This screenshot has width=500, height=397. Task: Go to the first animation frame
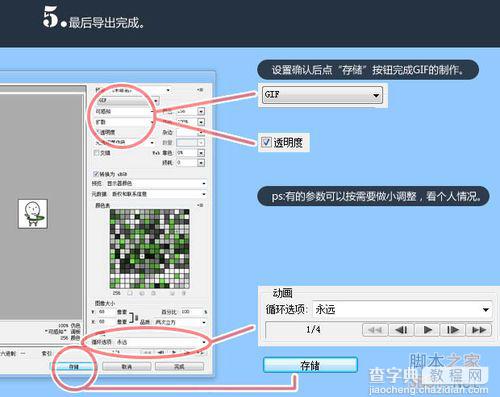375,330
